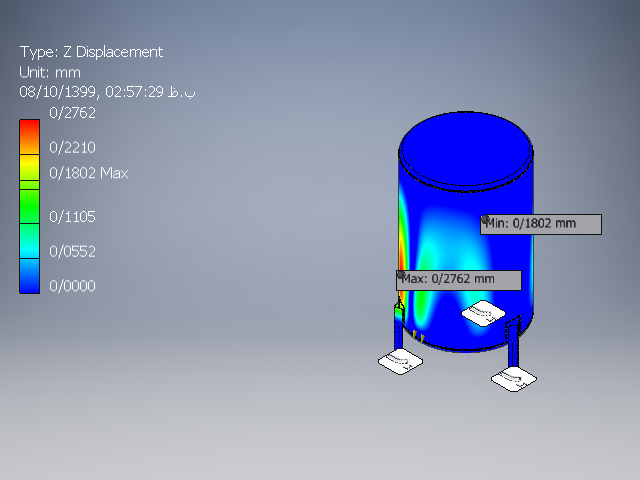
Task: Click the tank's top lid face
Action: pos(466,148)
